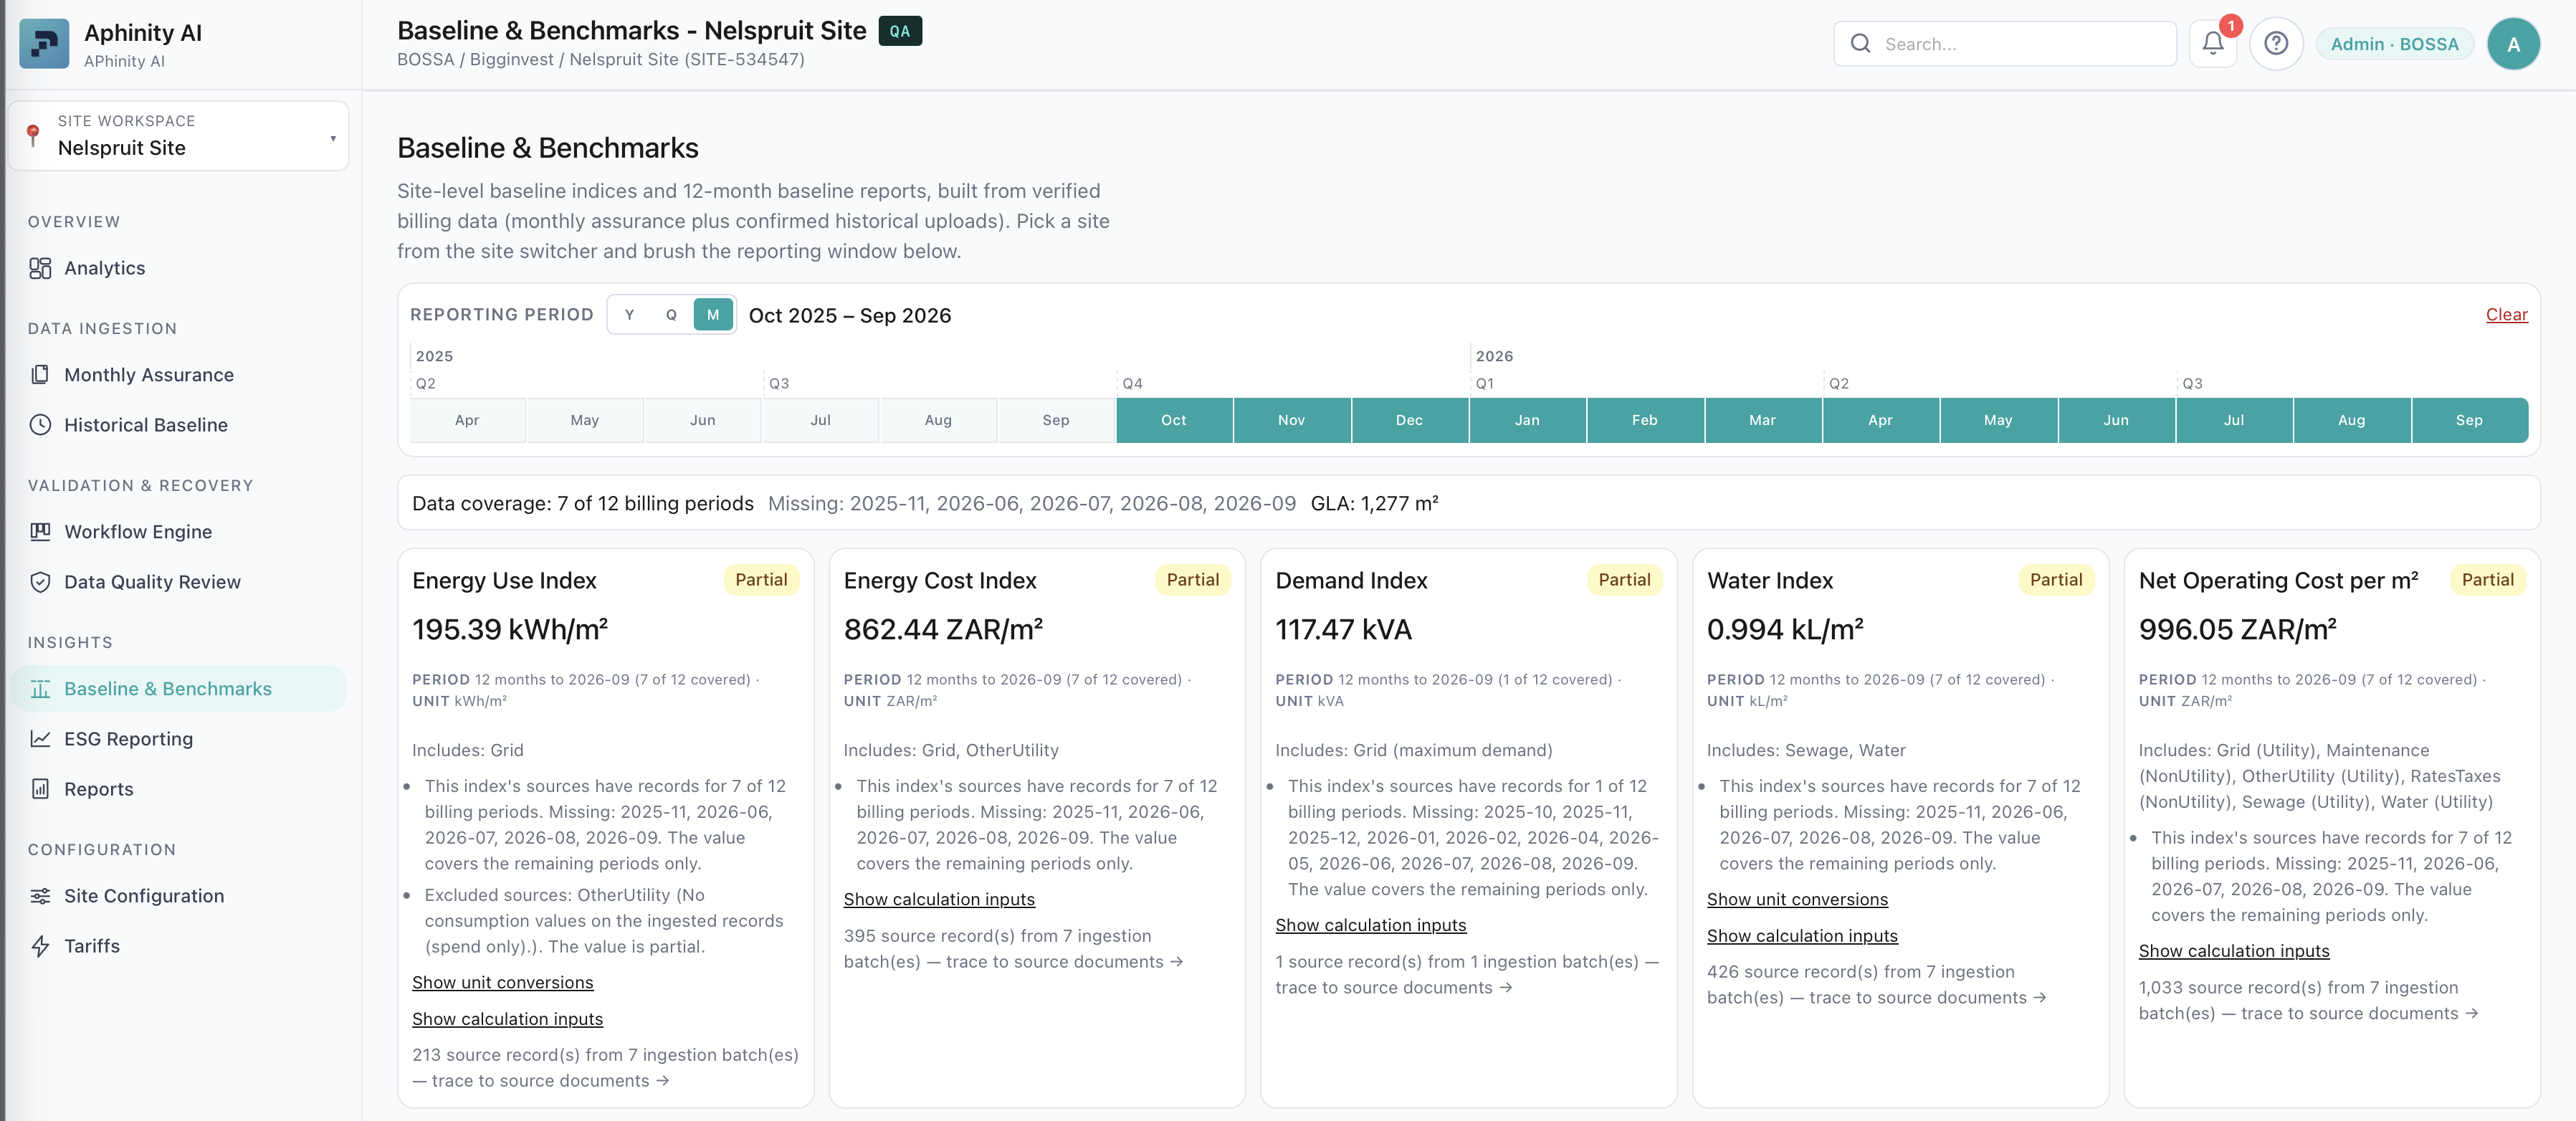Click the Search input field
Image resolution: width=2576 pixels, height=1121 pixels.
[x=2005, y=44]
